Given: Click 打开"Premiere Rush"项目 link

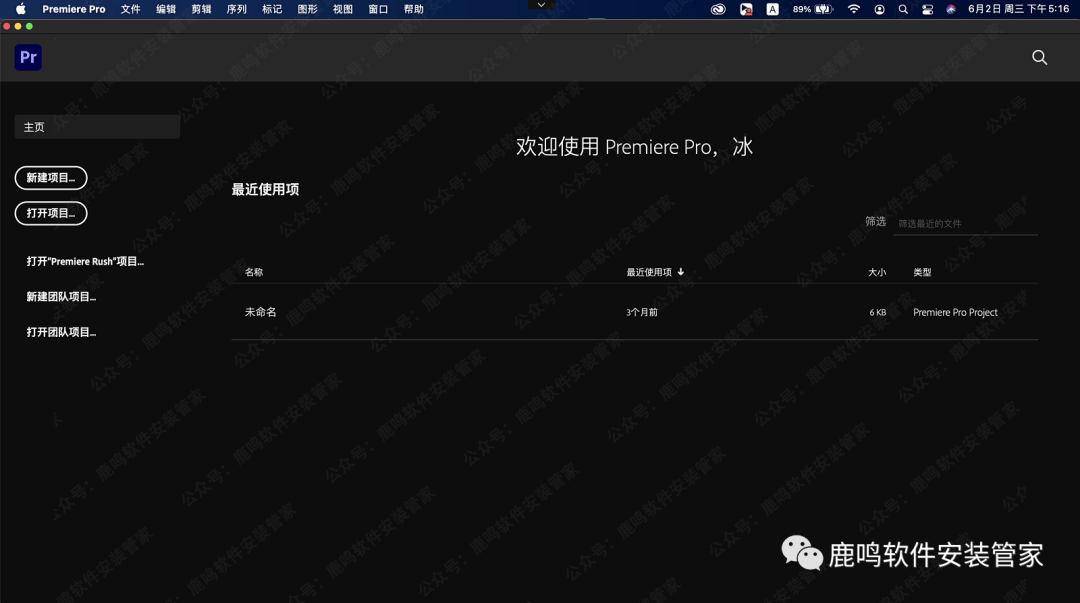Looking at the screenshot, I should (85, 261).
